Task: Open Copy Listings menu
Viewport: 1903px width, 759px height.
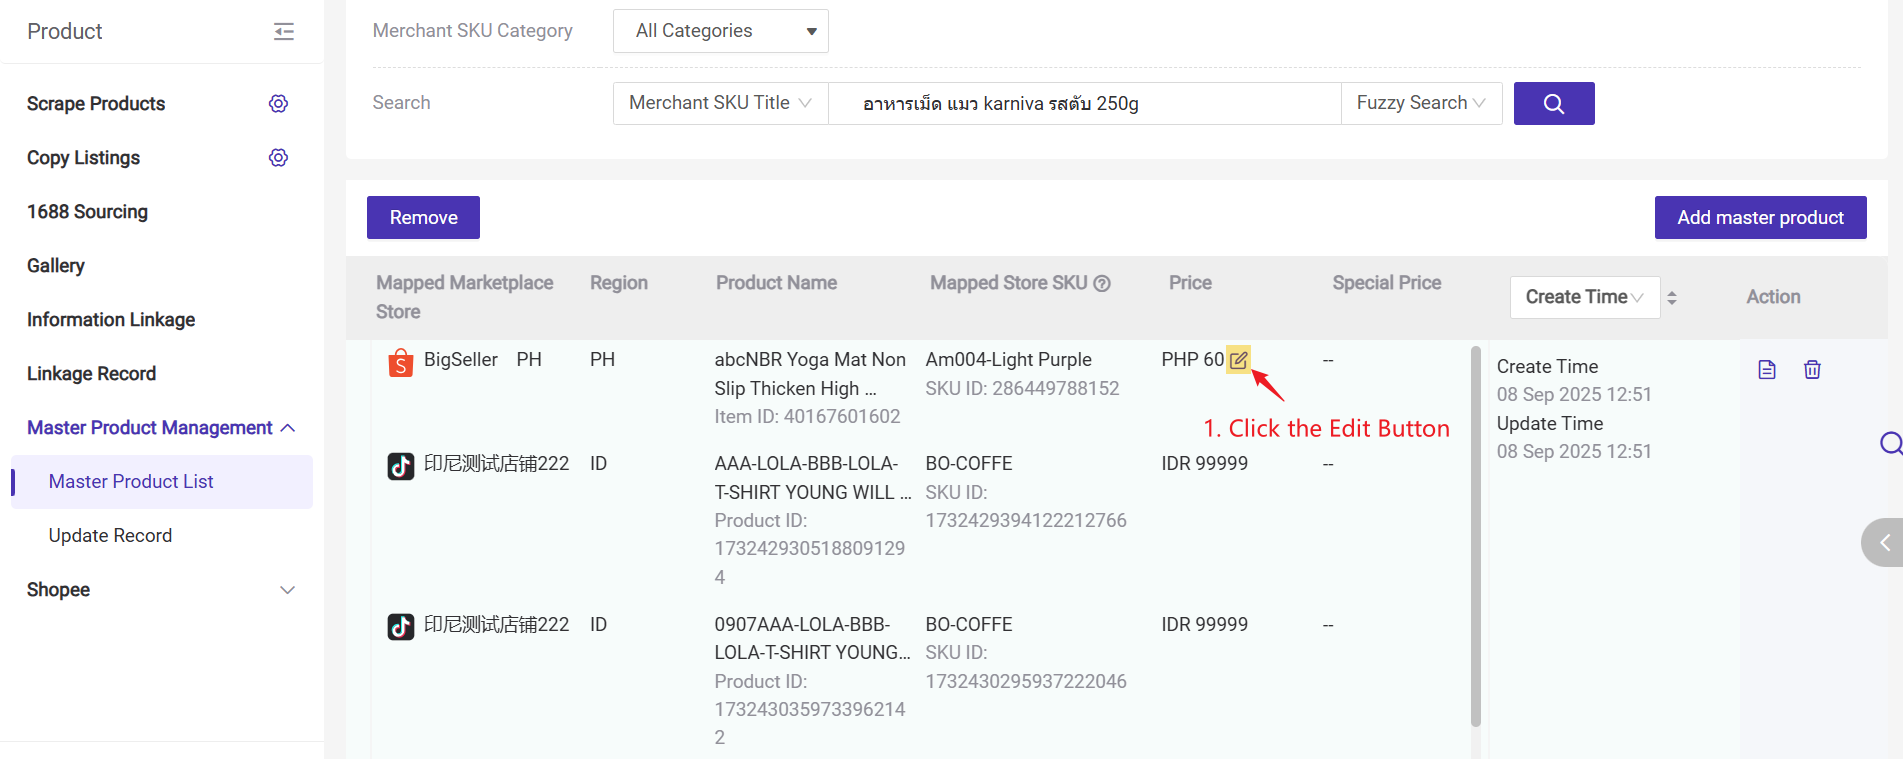Action: tap(83, 158)
